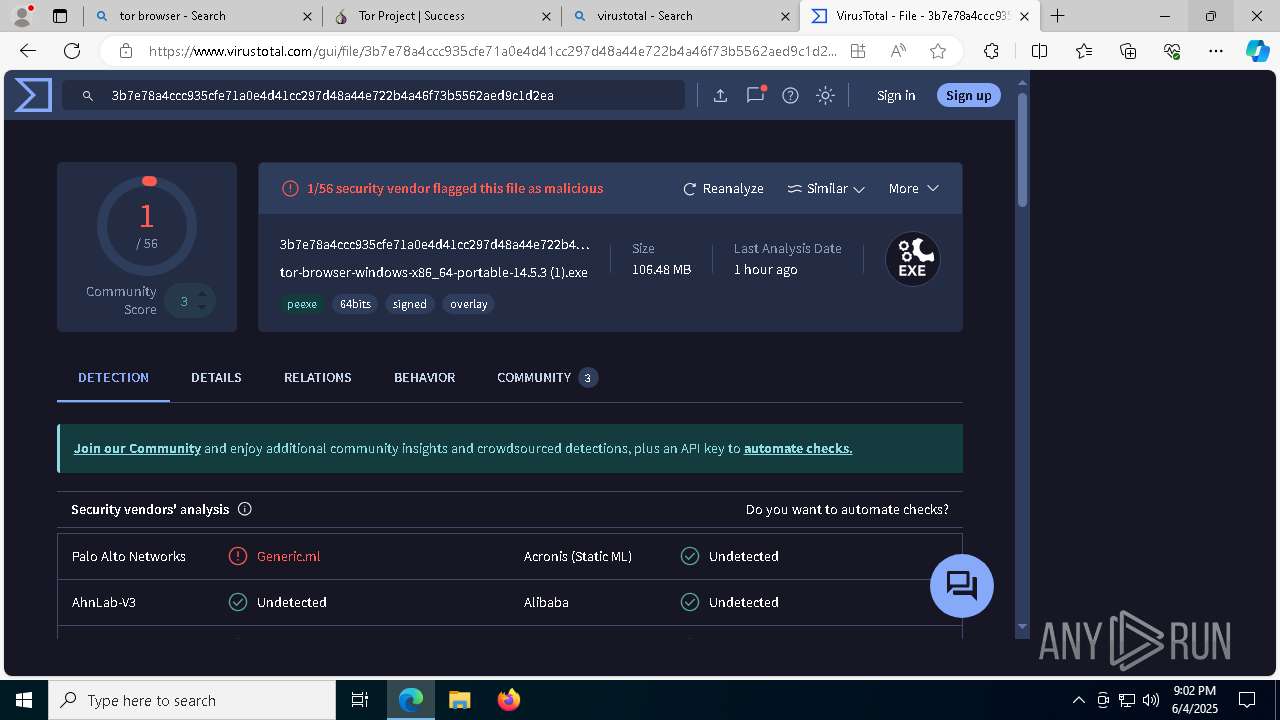Expand the More dropdown

tap(914, 188)
